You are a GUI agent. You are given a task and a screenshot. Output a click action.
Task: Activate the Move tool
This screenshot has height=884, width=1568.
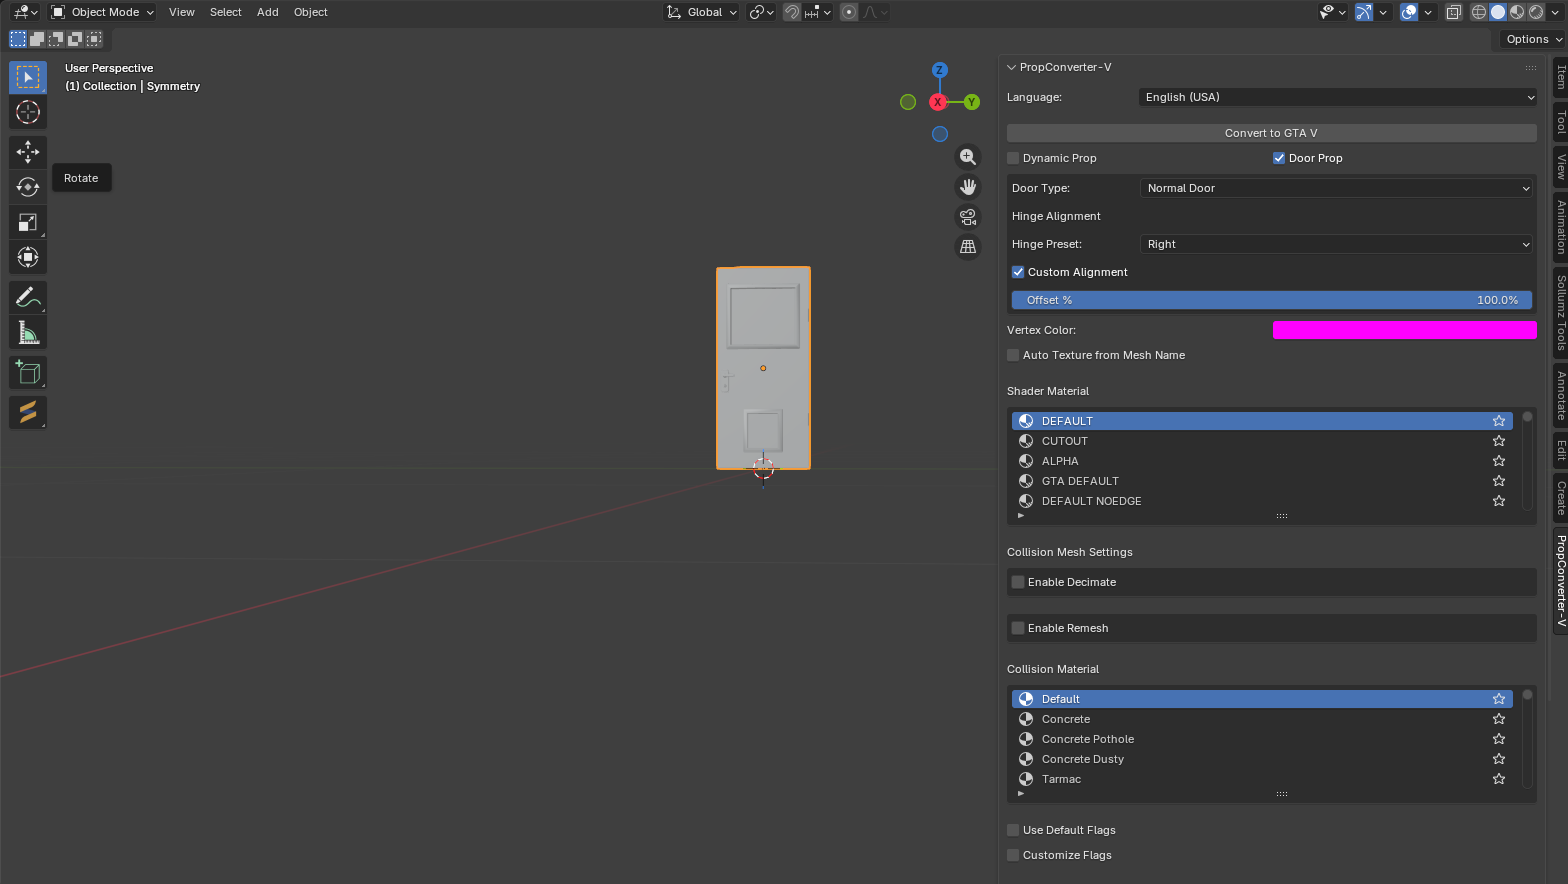[28, 152]
